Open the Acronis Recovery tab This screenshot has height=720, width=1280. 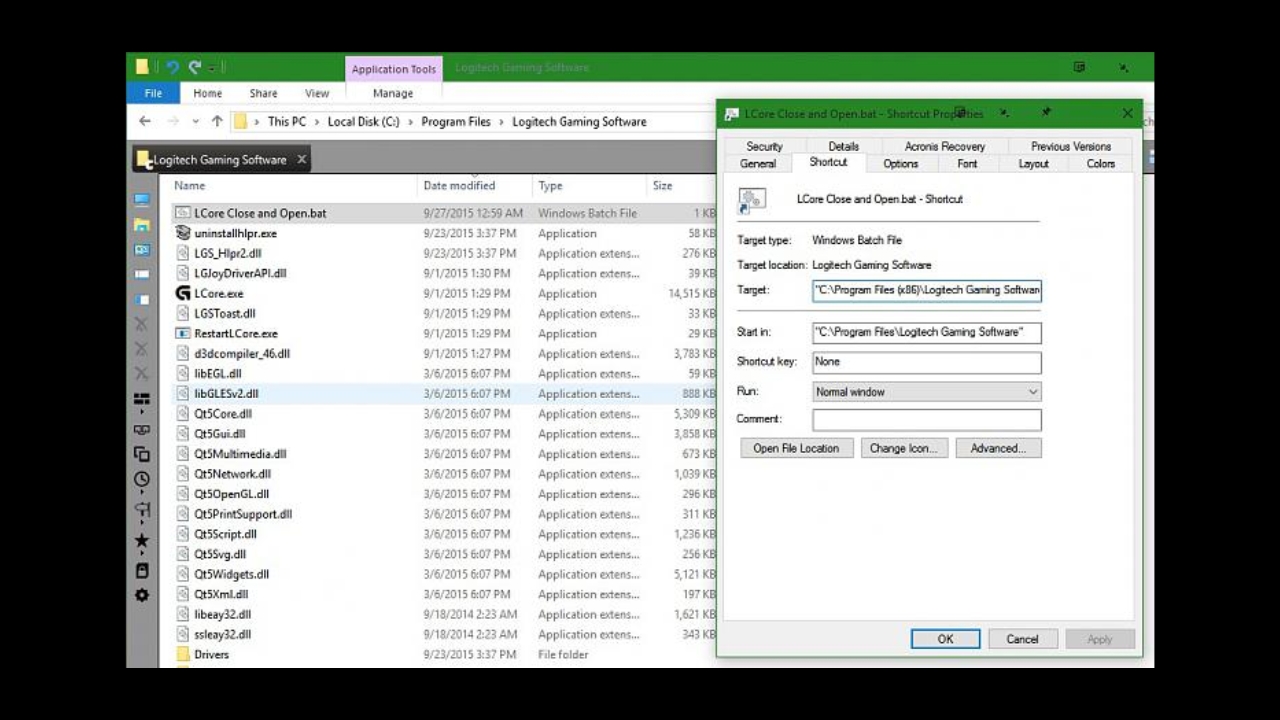click(945, 146)
